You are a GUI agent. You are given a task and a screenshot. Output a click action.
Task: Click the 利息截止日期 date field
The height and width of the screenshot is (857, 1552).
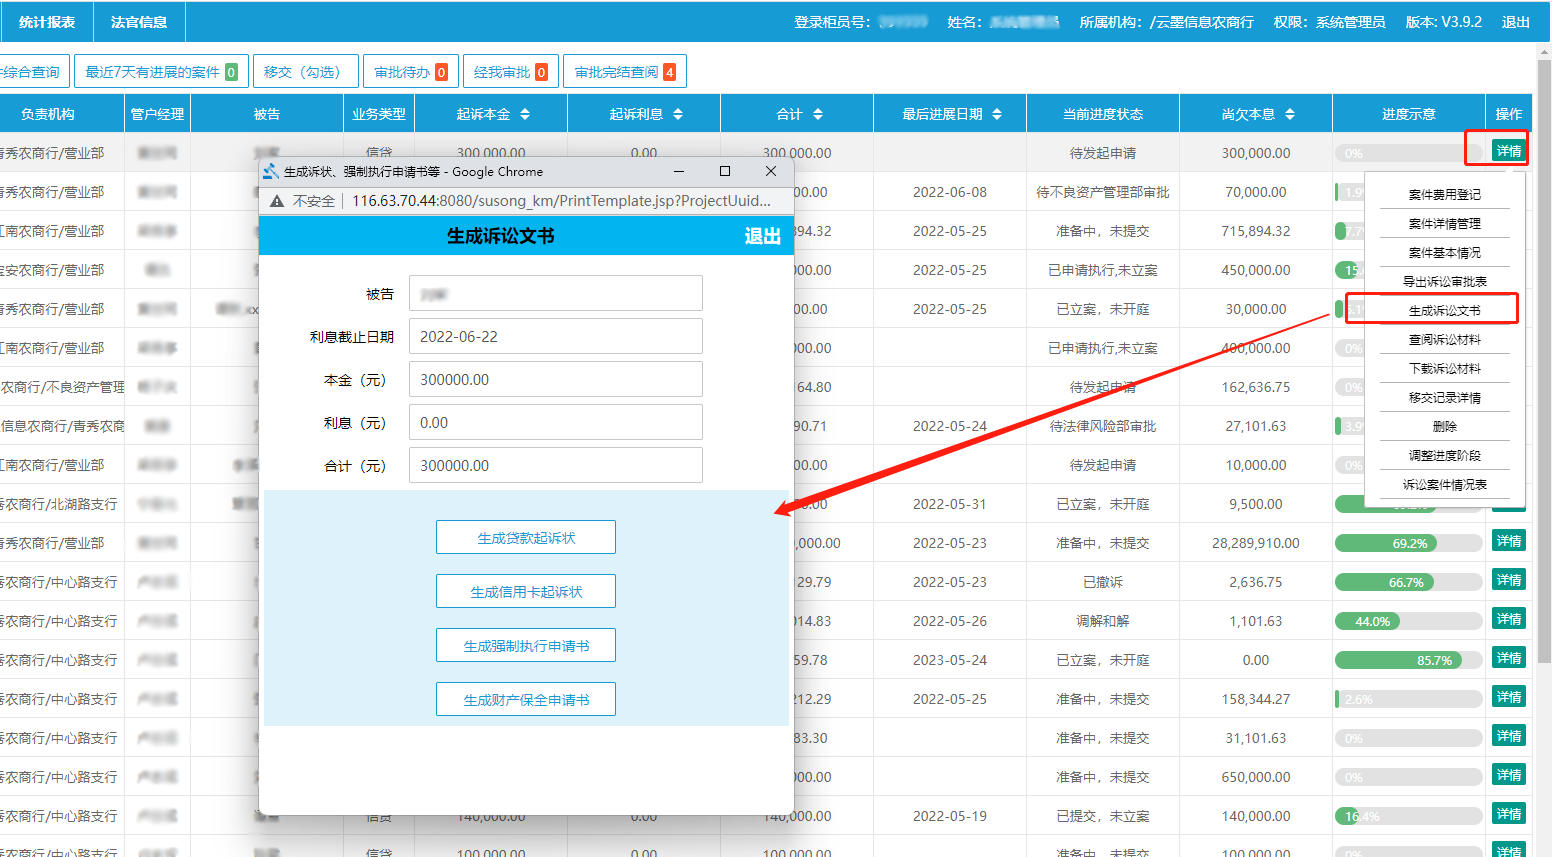555,336
